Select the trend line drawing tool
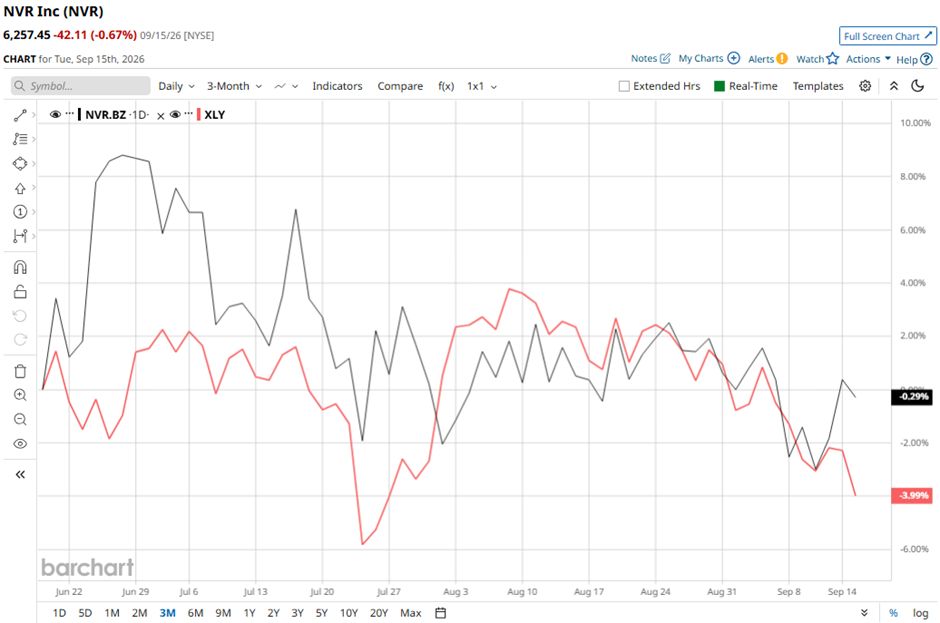 click(x=20, y=115)
